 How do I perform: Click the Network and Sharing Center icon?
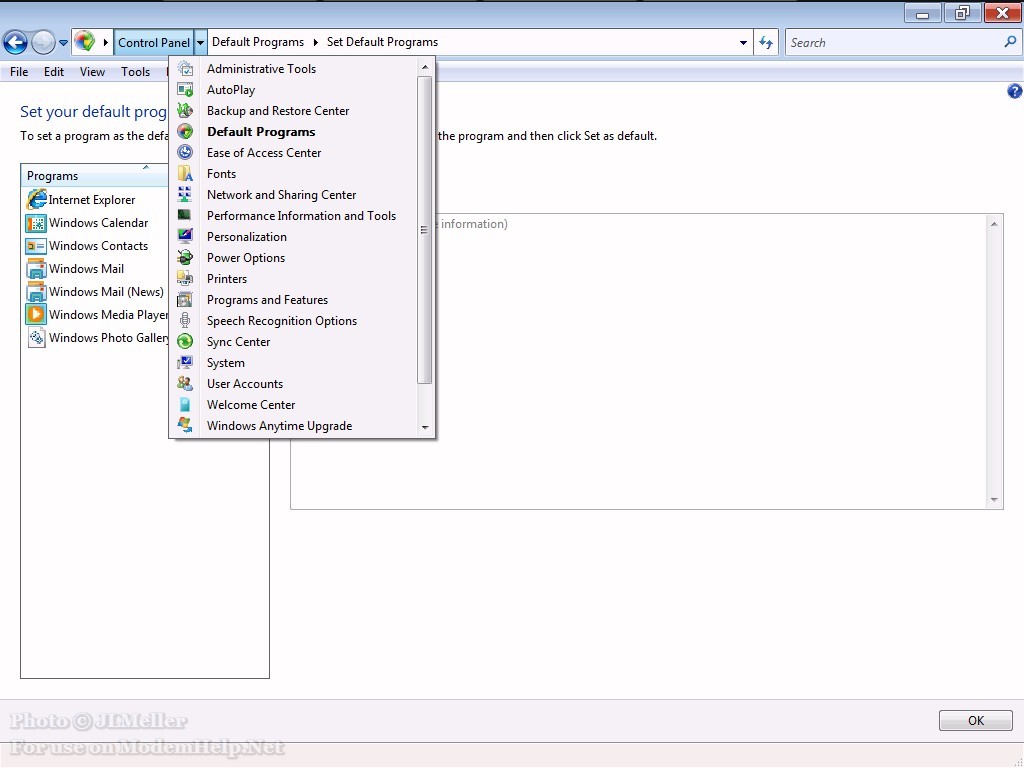185,195
